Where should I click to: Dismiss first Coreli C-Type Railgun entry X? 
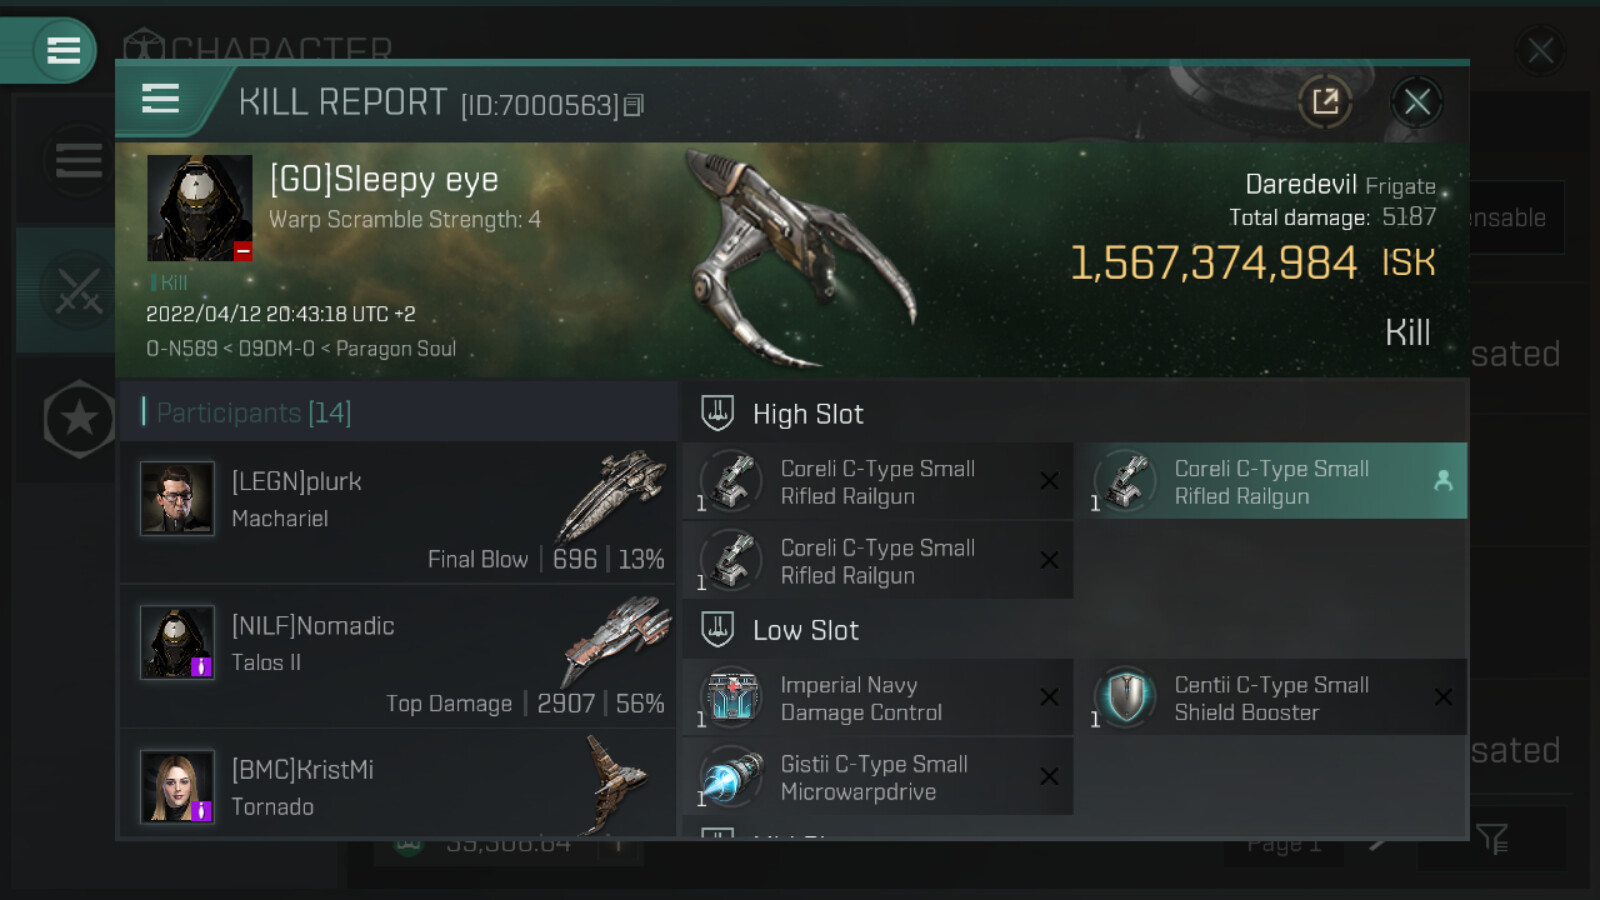click(1049, 481)
